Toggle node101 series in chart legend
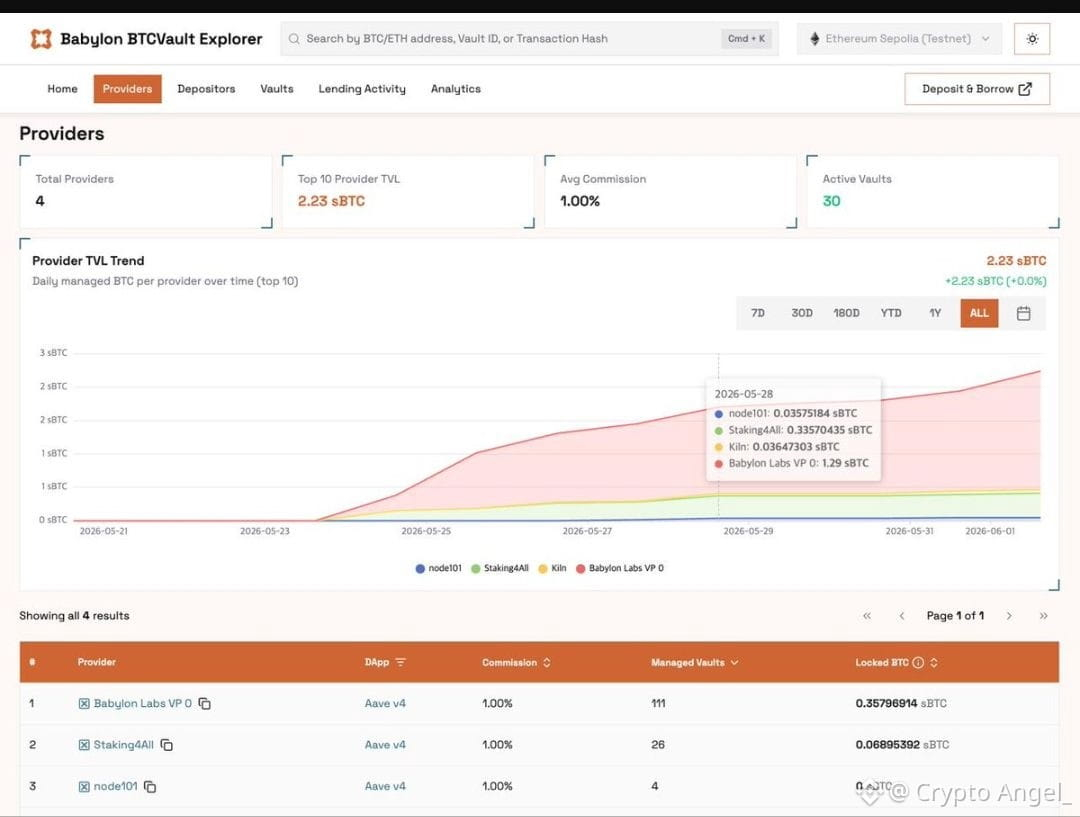This screenshot has height=817, width=1080. coord(439,568)
